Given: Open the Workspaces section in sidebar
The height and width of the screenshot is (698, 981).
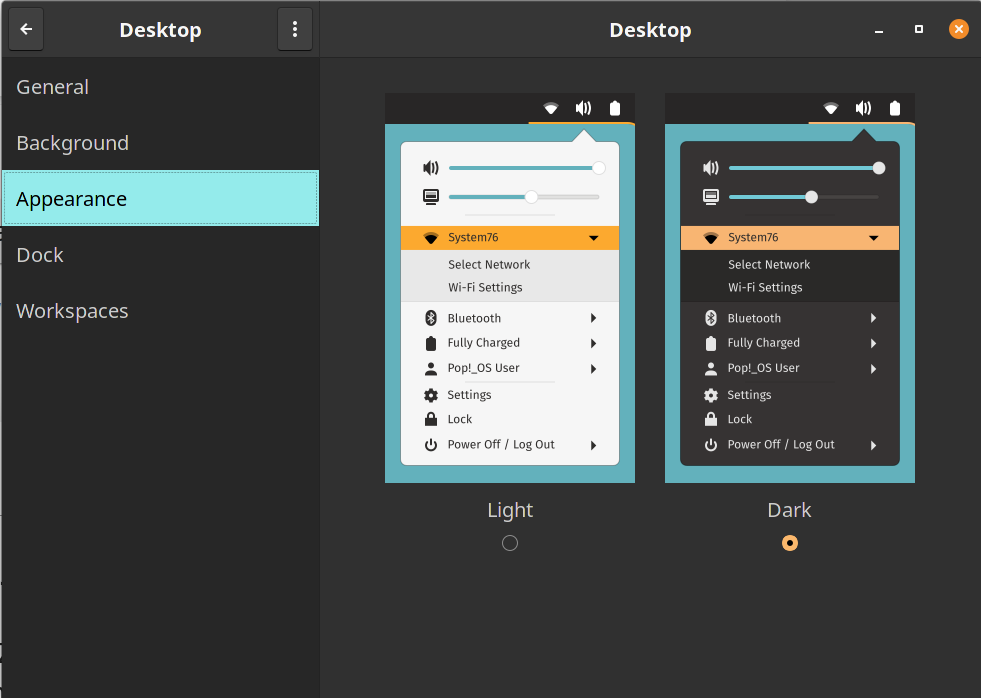Looking at the screenshot, I should tap(73, 311).
